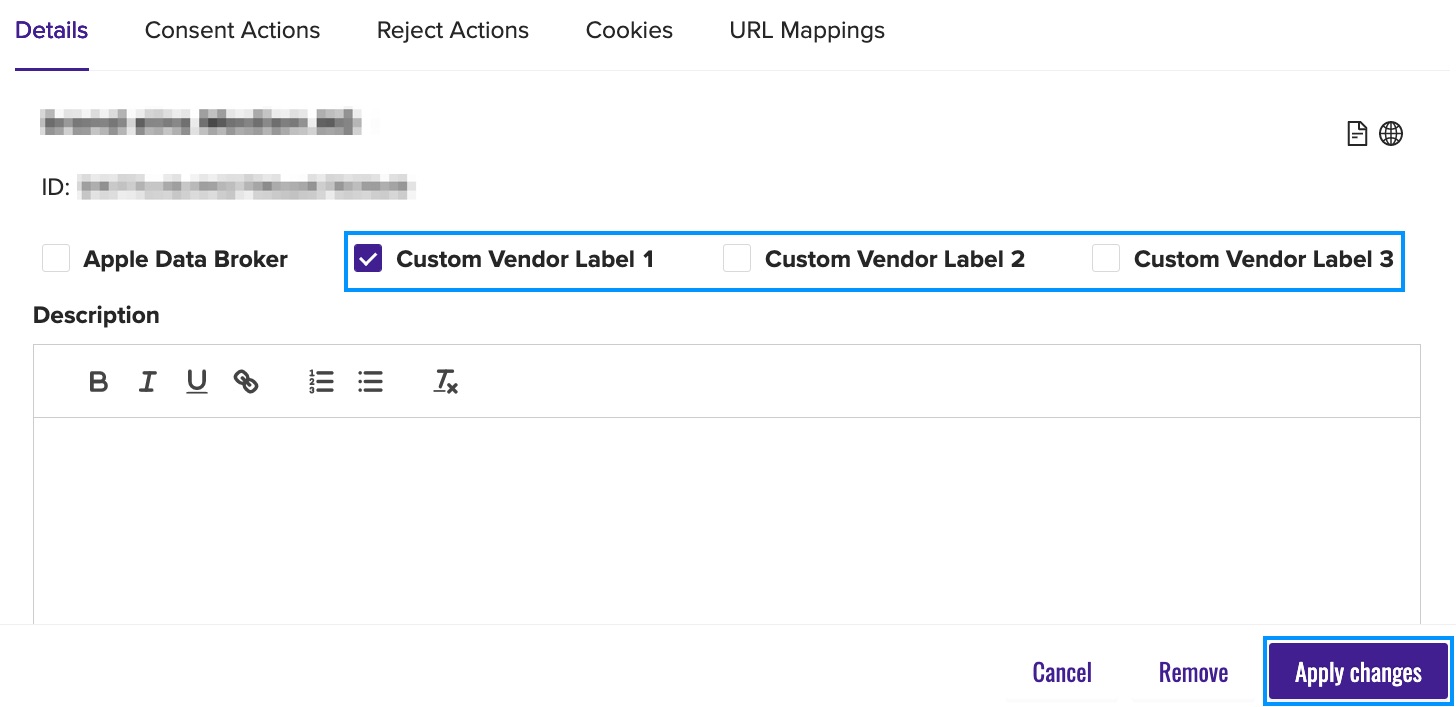Enable the Apple Data Broker checkbox
The image size is (1456, 707).
(x=56, y=259)
